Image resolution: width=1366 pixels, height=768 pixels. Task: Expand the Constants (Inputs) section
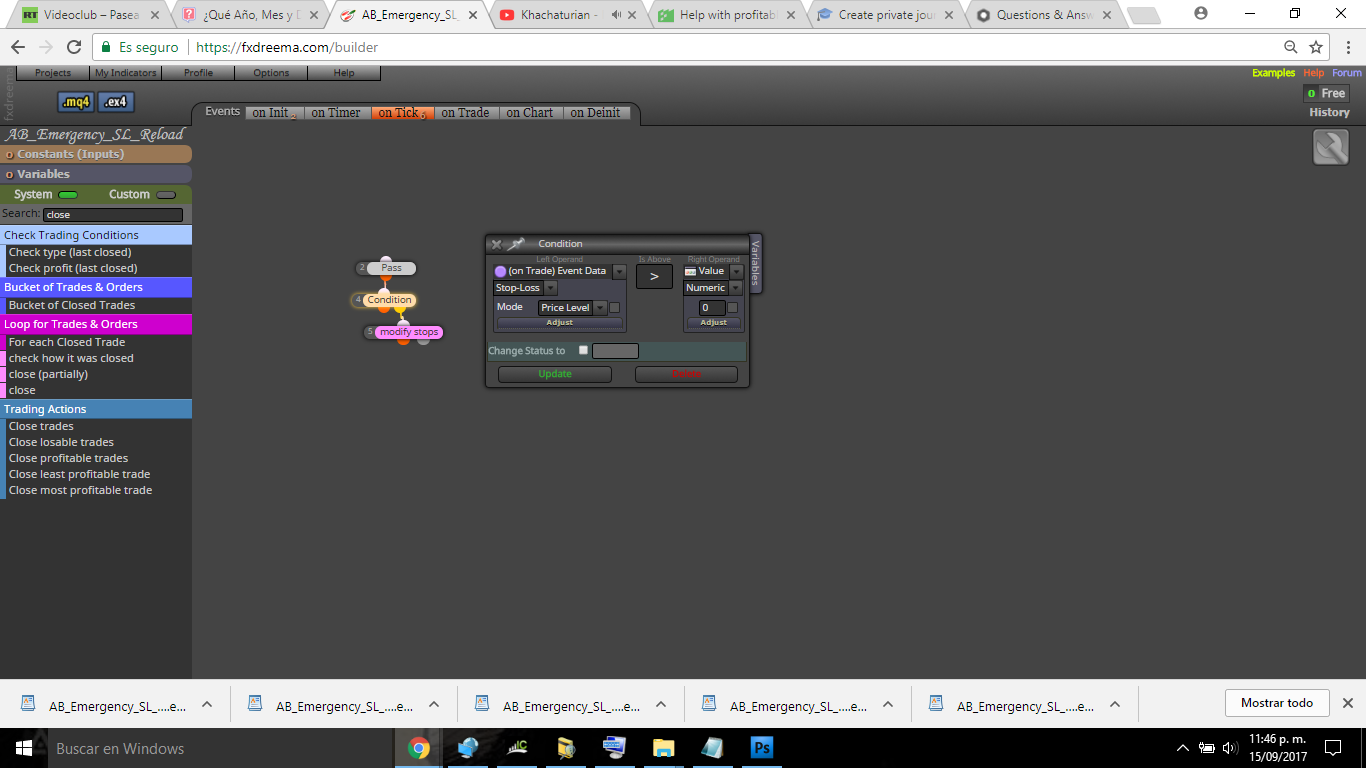(x=96, y=154)
